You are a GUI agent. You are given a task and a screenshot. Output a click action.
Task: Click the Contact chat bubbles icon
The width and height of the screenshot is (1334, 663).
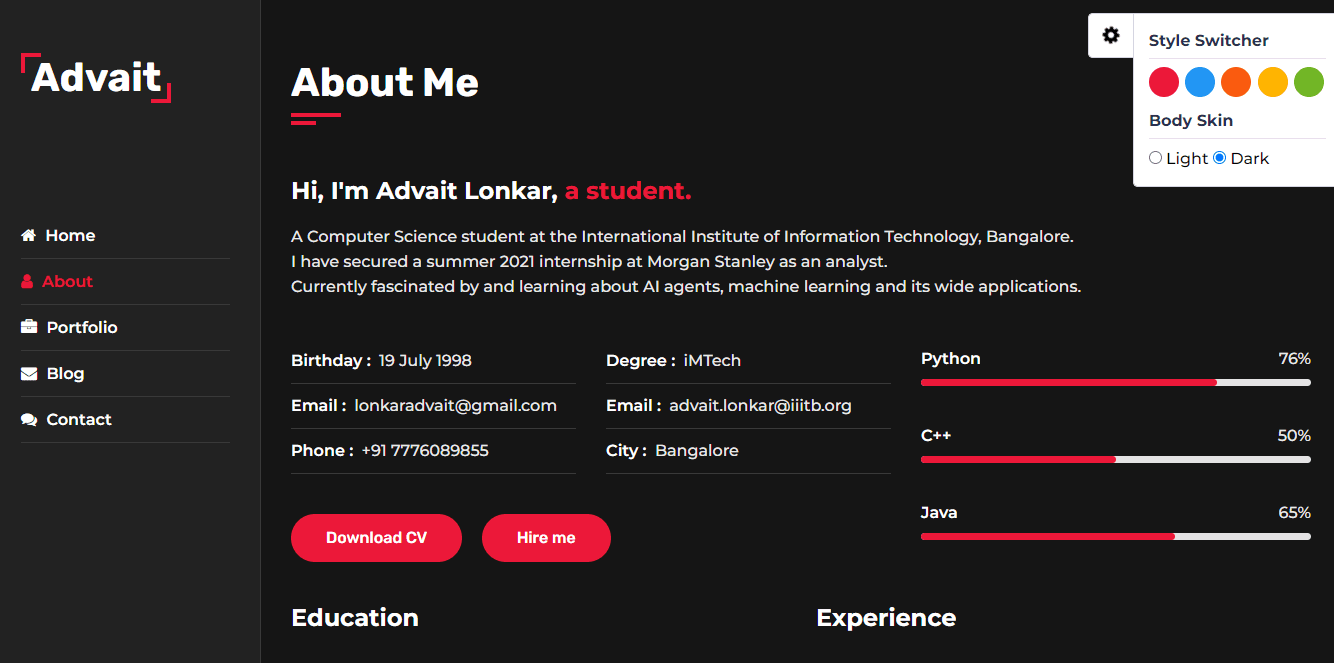point(29,420)
